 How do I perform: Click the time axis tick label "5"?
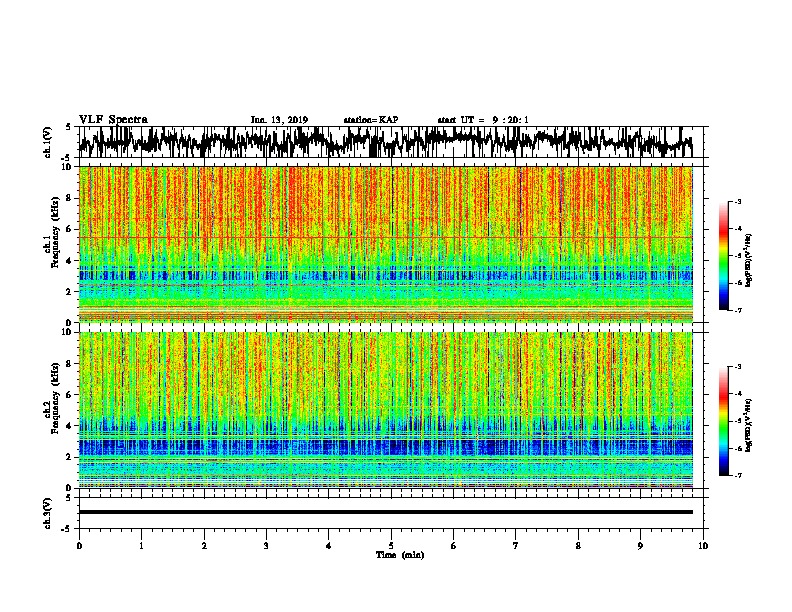click(391, 546)
